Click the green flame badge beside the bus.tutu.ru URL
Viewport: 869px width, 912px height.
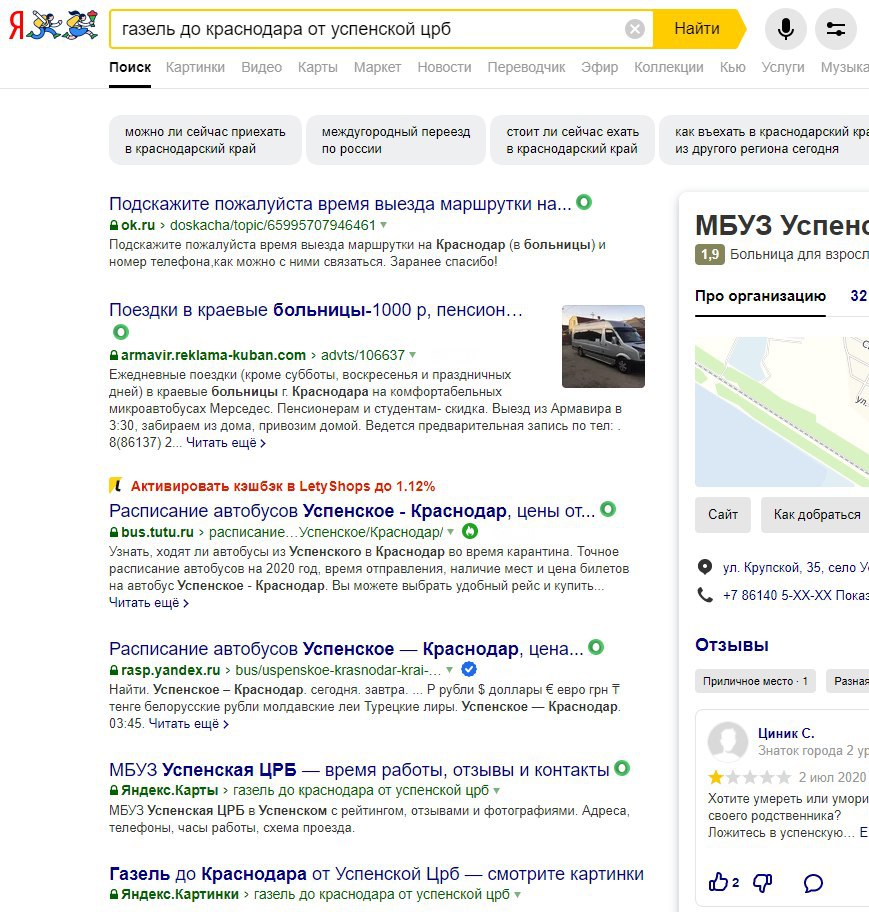(470, 531)
